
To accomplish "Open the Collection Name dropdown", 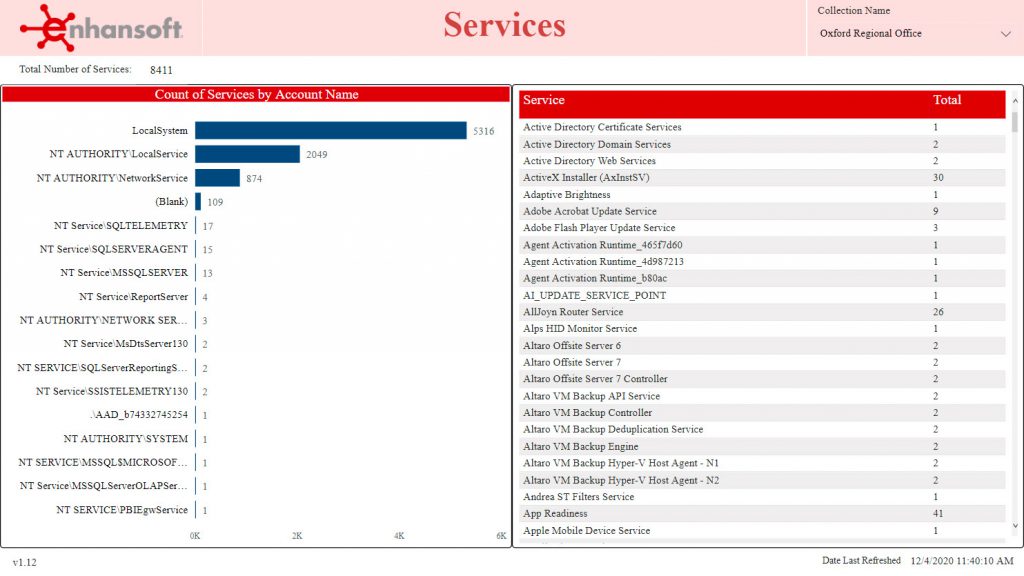I will (915, 33).
